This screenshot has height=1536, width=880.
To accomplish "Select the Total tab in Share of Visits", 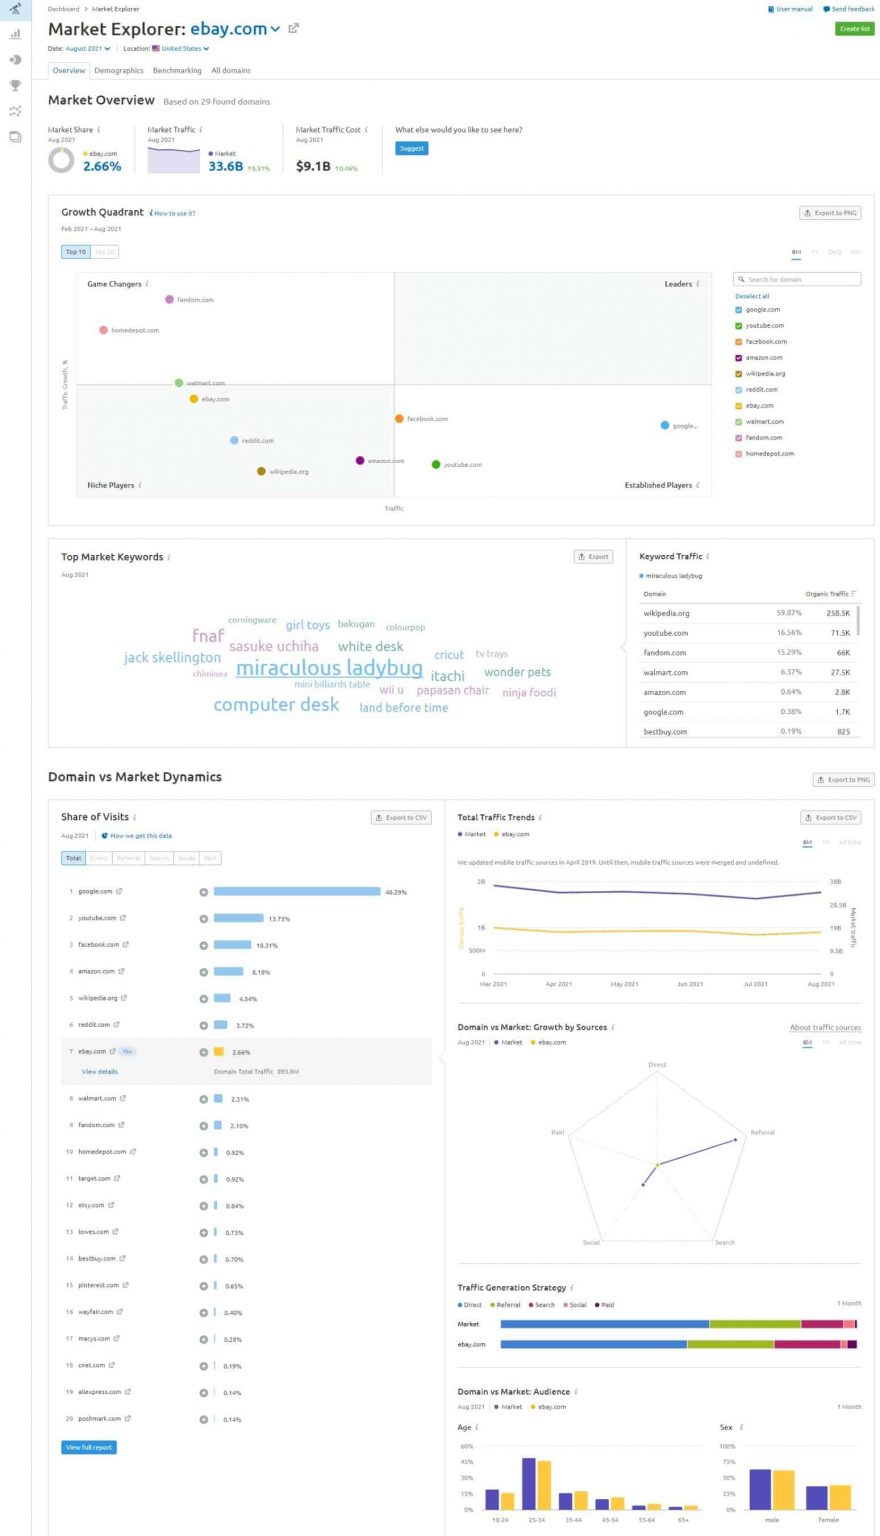I will [x=74, y=858].
